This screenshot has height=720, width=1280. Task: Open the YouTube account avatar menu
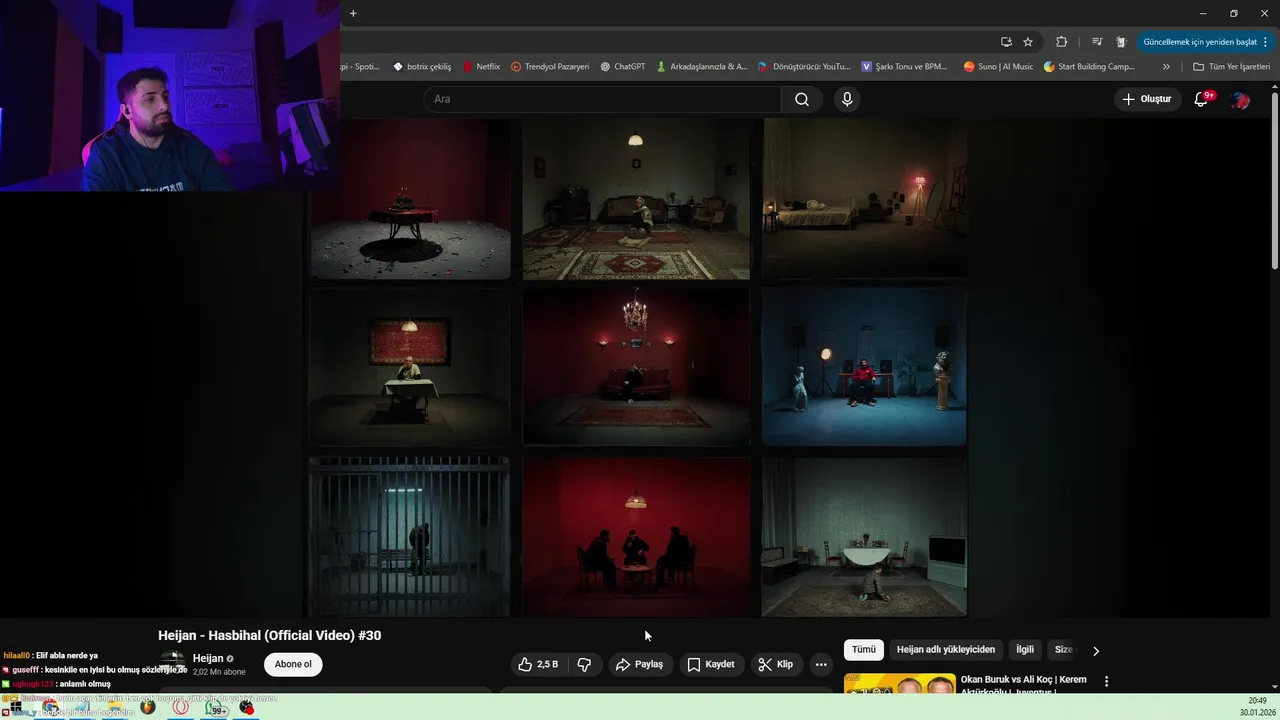coord(1240,99)
